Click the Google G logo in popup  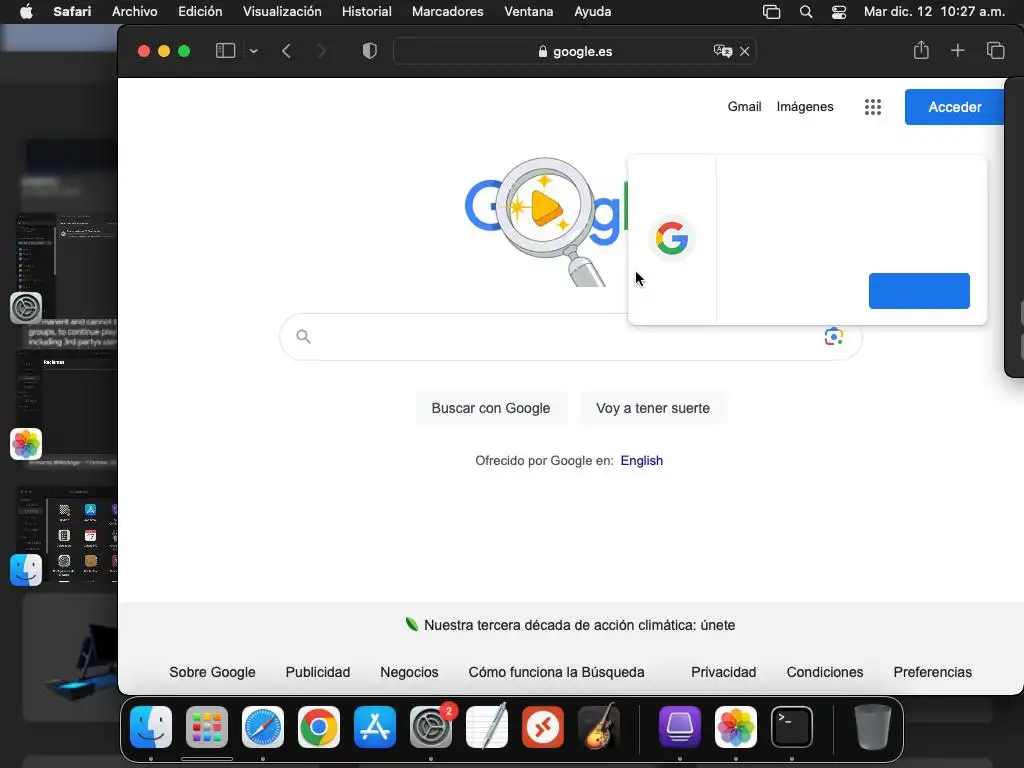click(672, 238)
